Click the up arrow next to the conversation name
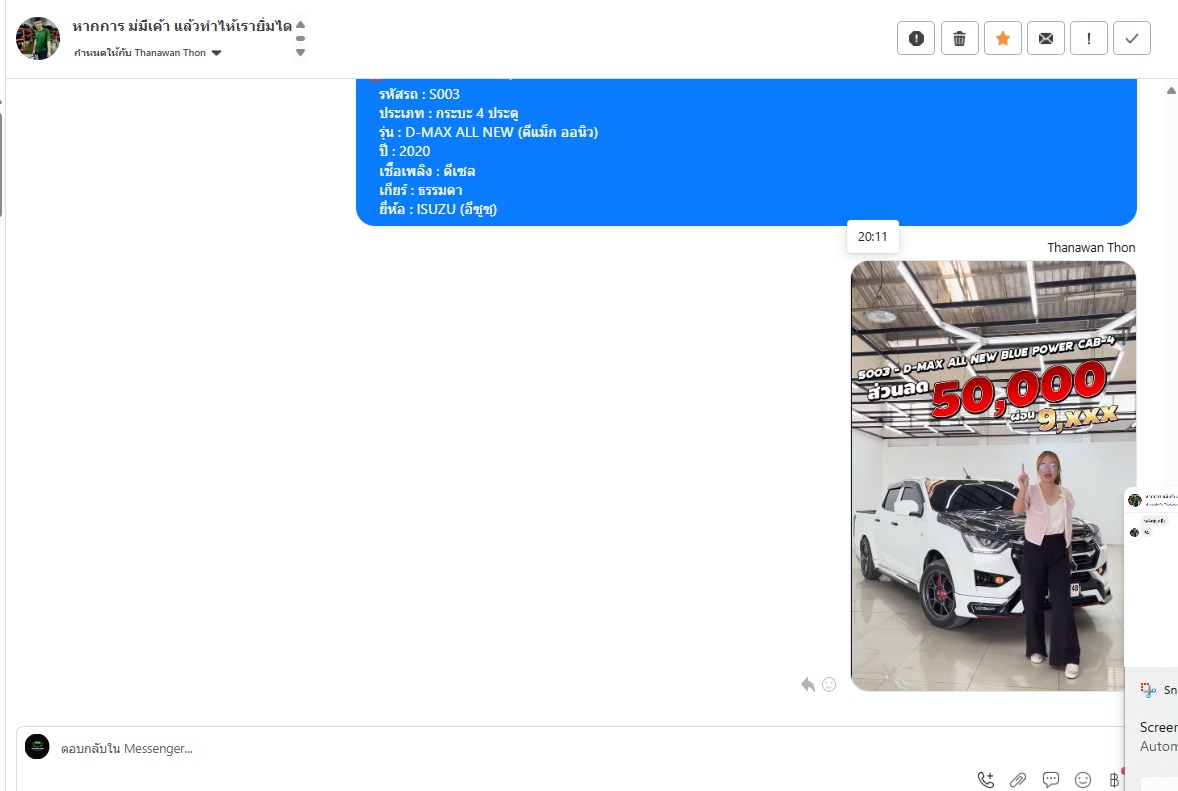1178x791 pixels. pyautogui.click(x=301, y=25)
